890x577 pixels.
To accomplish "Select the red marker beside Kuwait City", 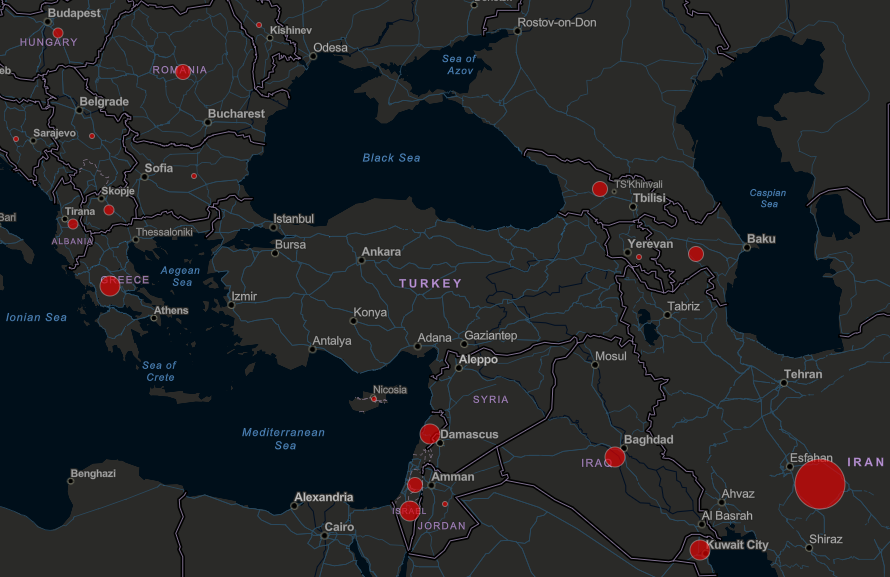I will tap(699, 549).
